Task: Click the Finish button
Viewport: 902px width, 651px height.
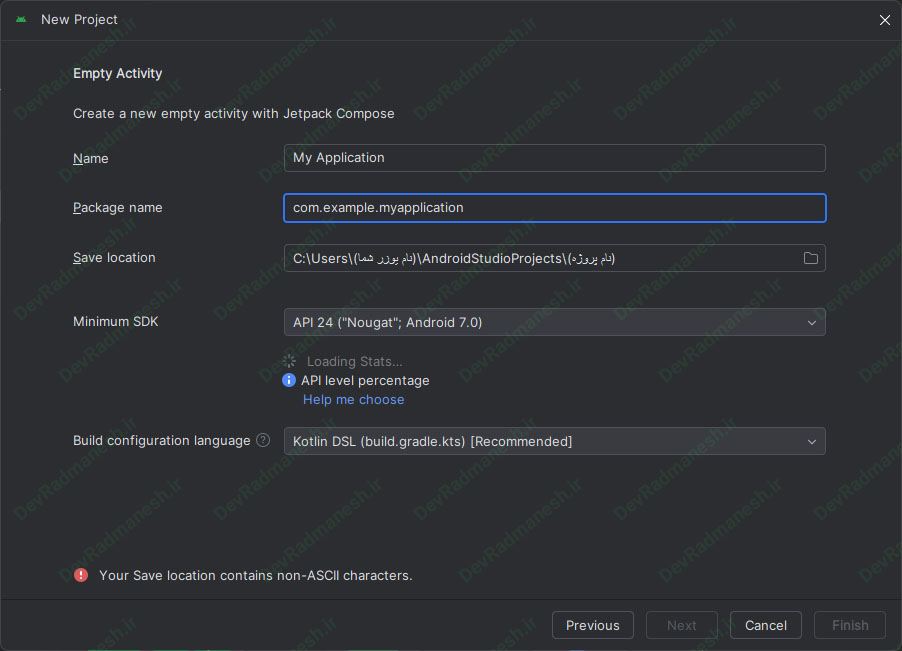Action: tap(849, 625)
